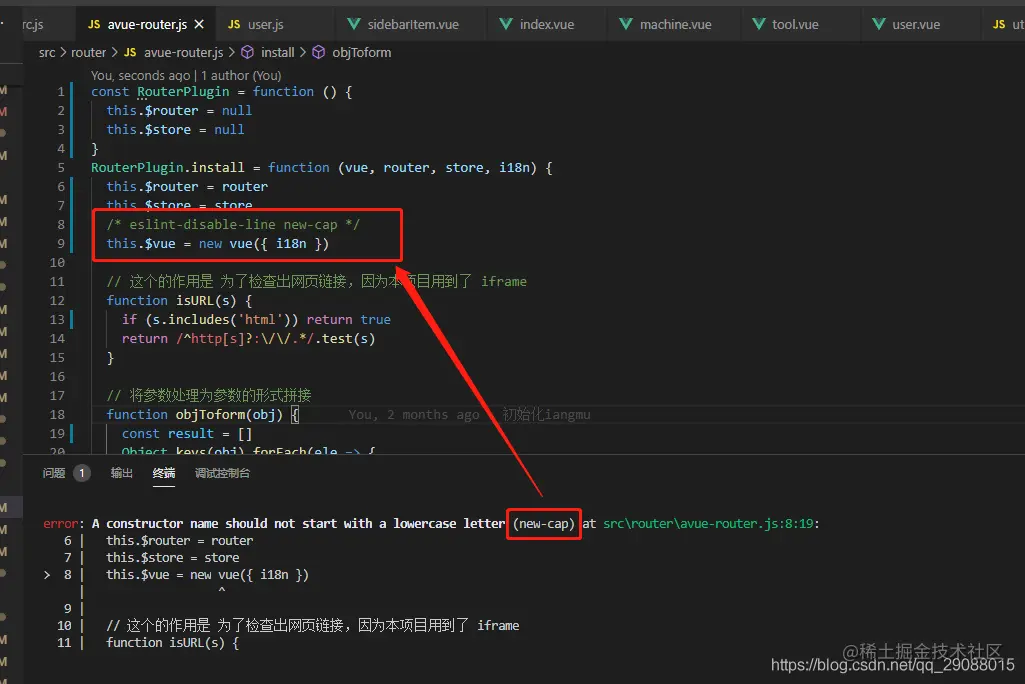Open the user.vue tab
The image size is (1025, 684).
(x=916, y=24)
